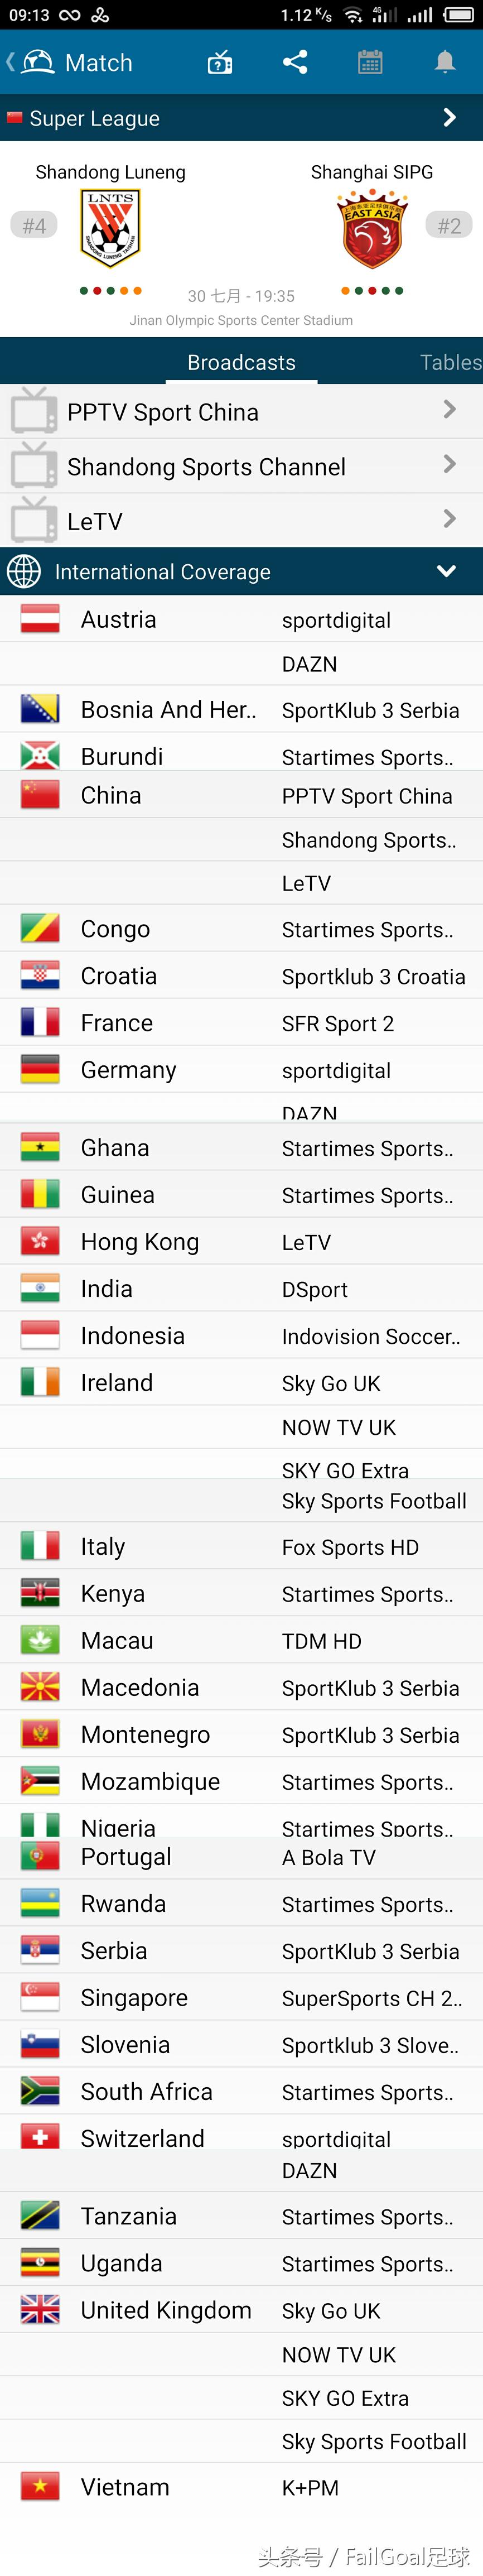Tap Shandong Luneng recent form dots
The image size is (483, 2576).
110,291
